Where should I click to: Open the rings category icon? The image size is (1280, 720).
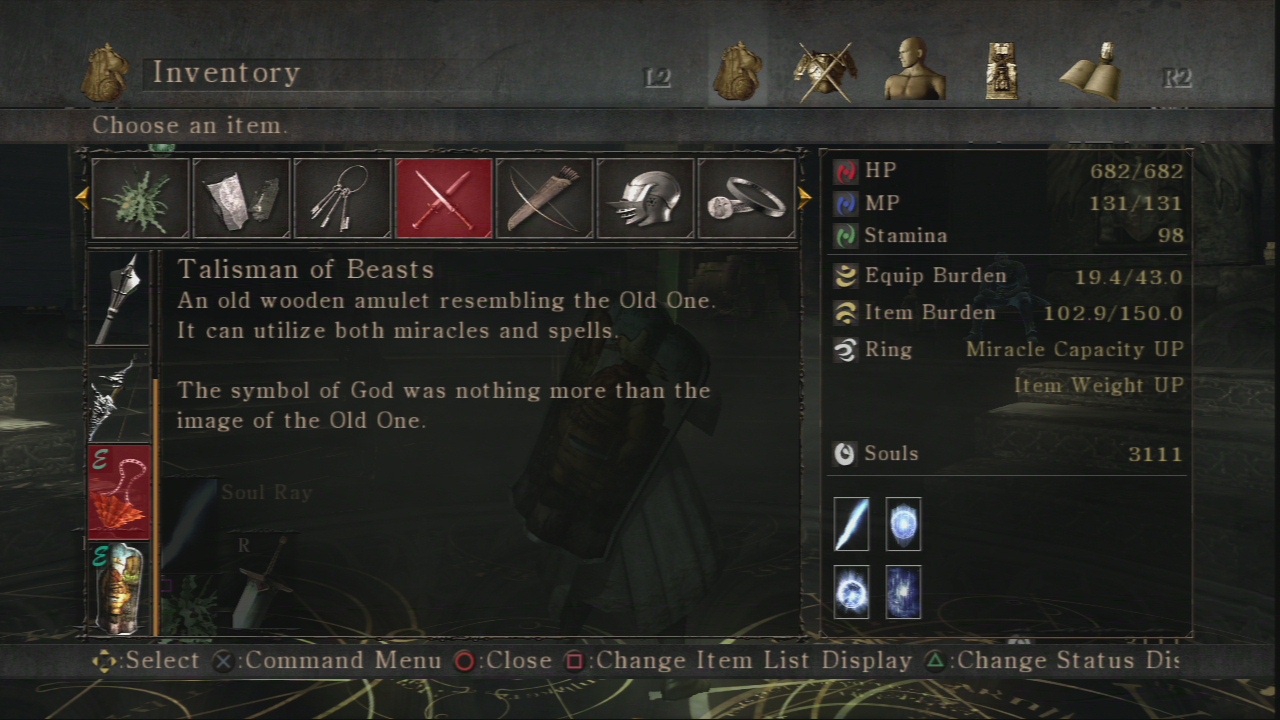[x=746, y=198]
